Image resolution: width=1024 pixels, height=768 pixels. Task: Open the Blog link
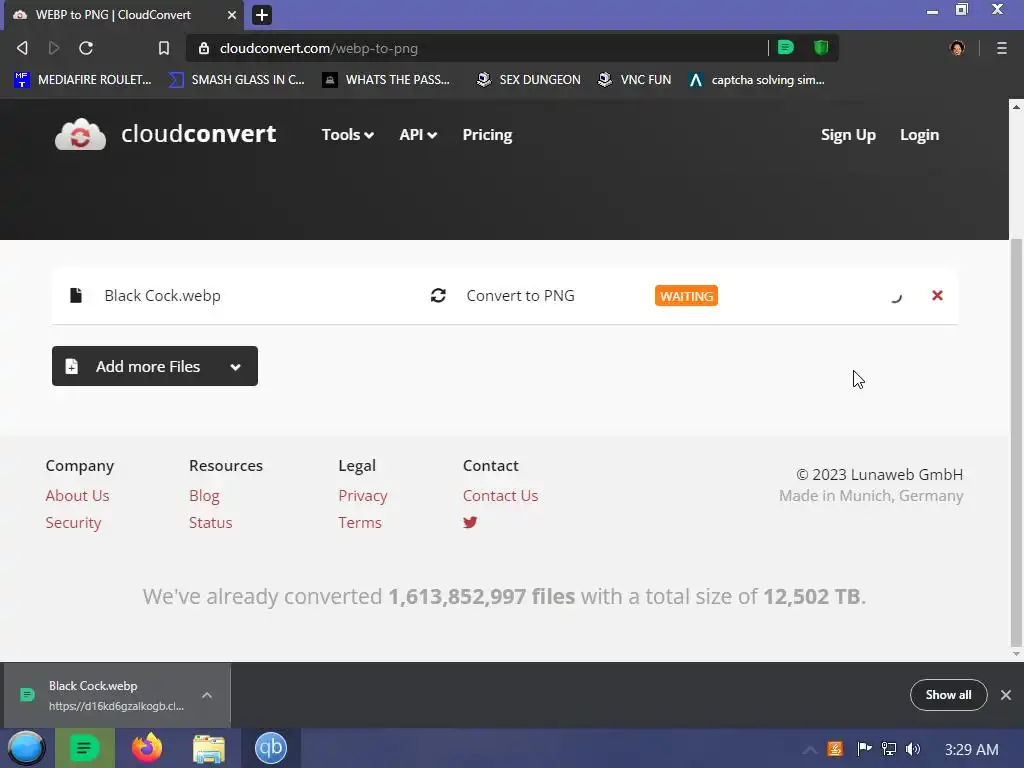point(204,496)
